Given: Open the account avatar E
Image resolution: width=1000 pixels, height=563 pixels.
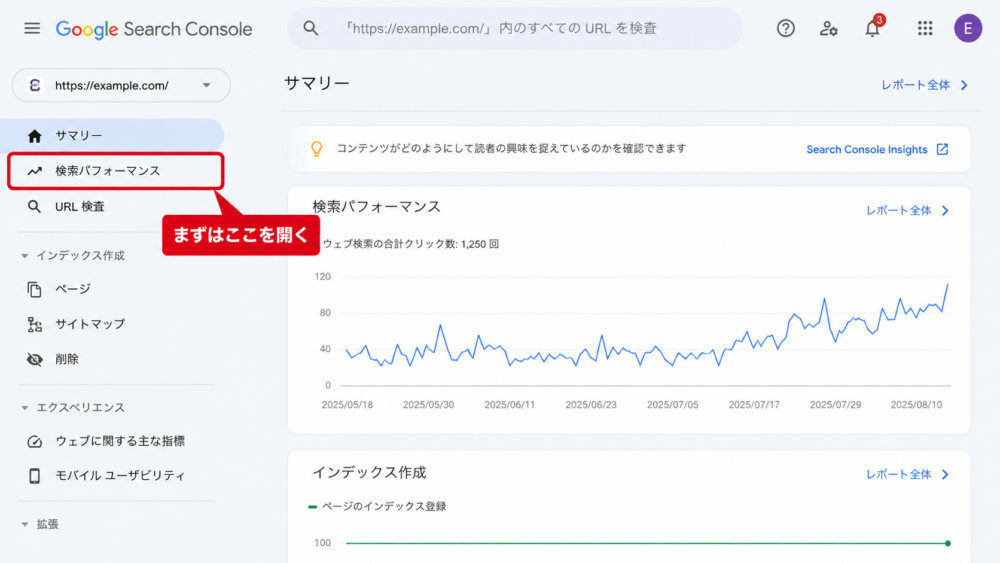Looking at the screenshot, I should click(967, 29).
